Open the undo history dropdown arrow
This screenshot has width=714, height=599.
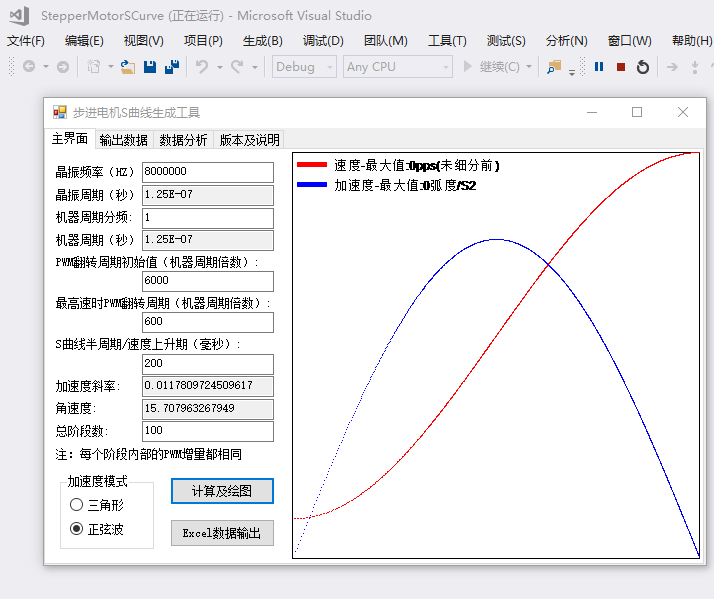click(x=220, y=67)
